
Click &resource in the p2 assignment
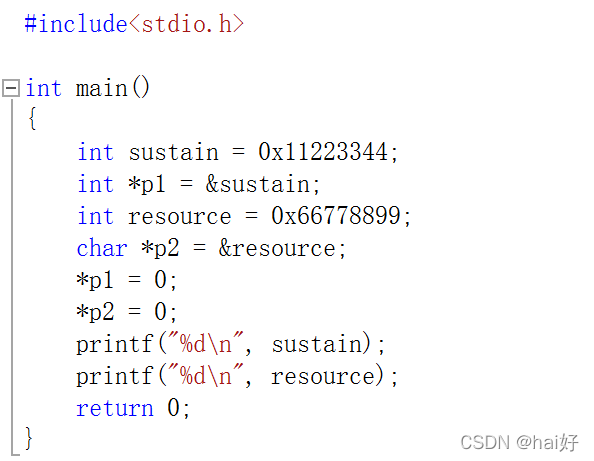point(277,249)
